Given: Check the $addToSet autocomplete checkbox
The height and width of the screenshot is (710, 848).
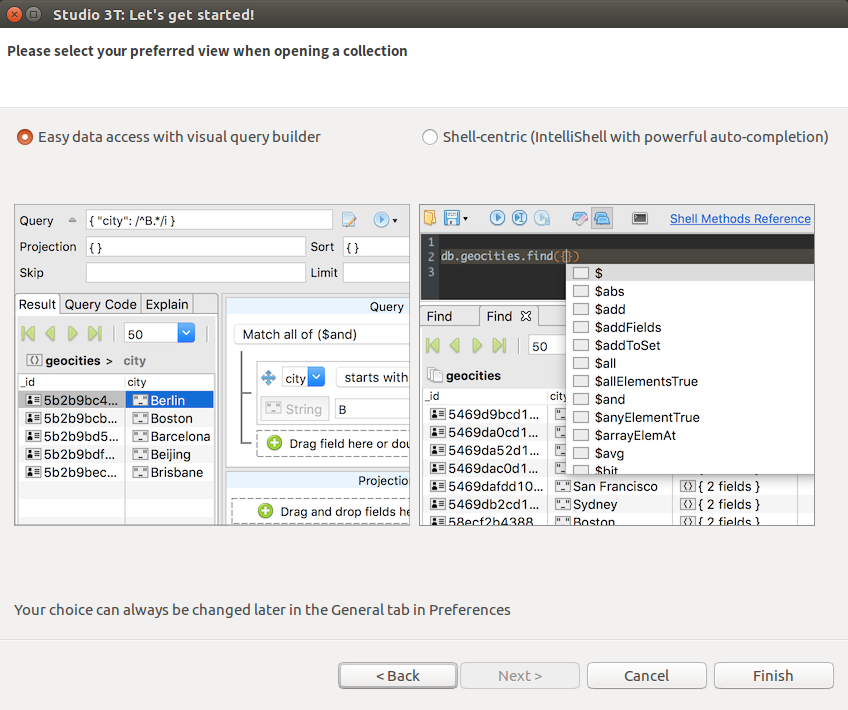Looking at the screenshot, I should (581, 345).
